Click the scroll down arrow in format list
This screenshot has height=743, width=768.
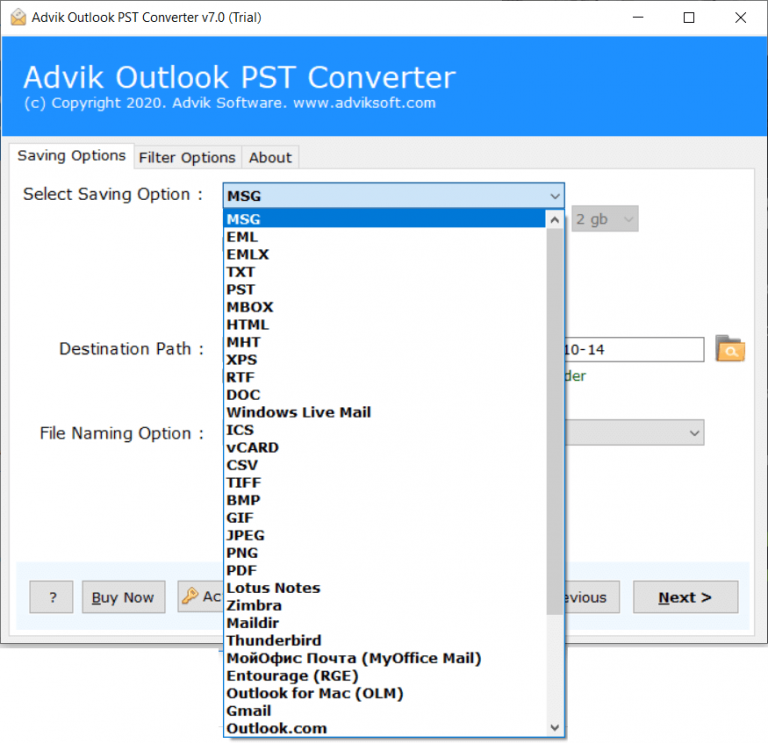pos(554,727)
